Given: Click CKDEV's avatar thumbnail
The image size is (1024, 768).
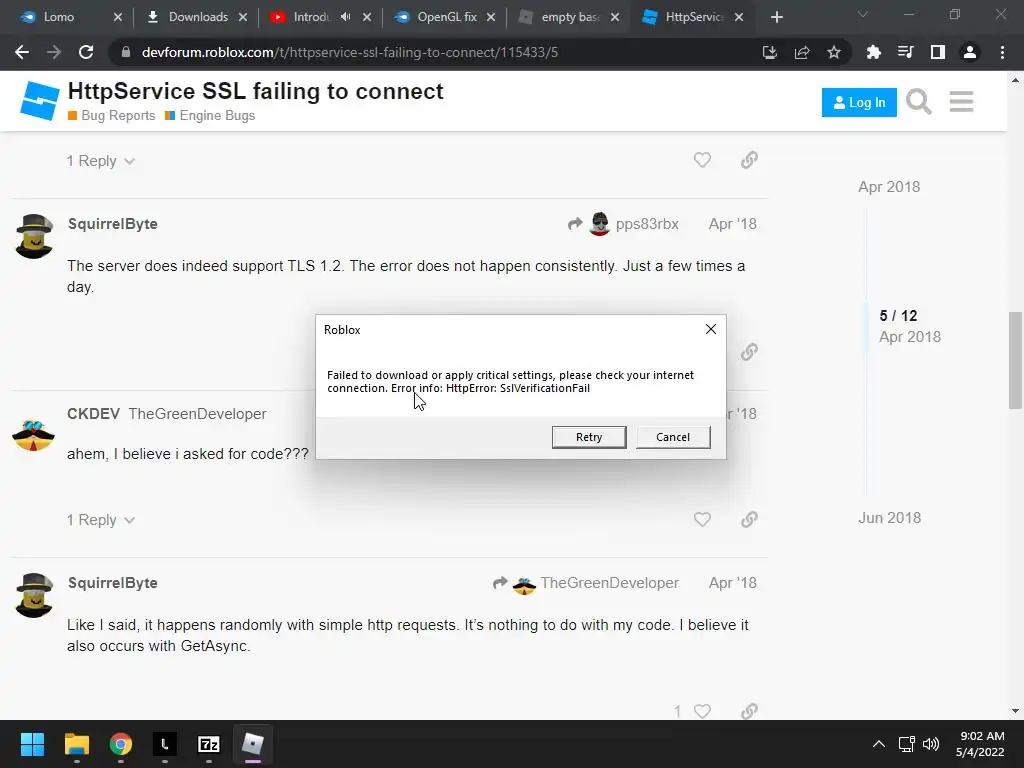Looking at the screenshot, I should tap(33, 436).
